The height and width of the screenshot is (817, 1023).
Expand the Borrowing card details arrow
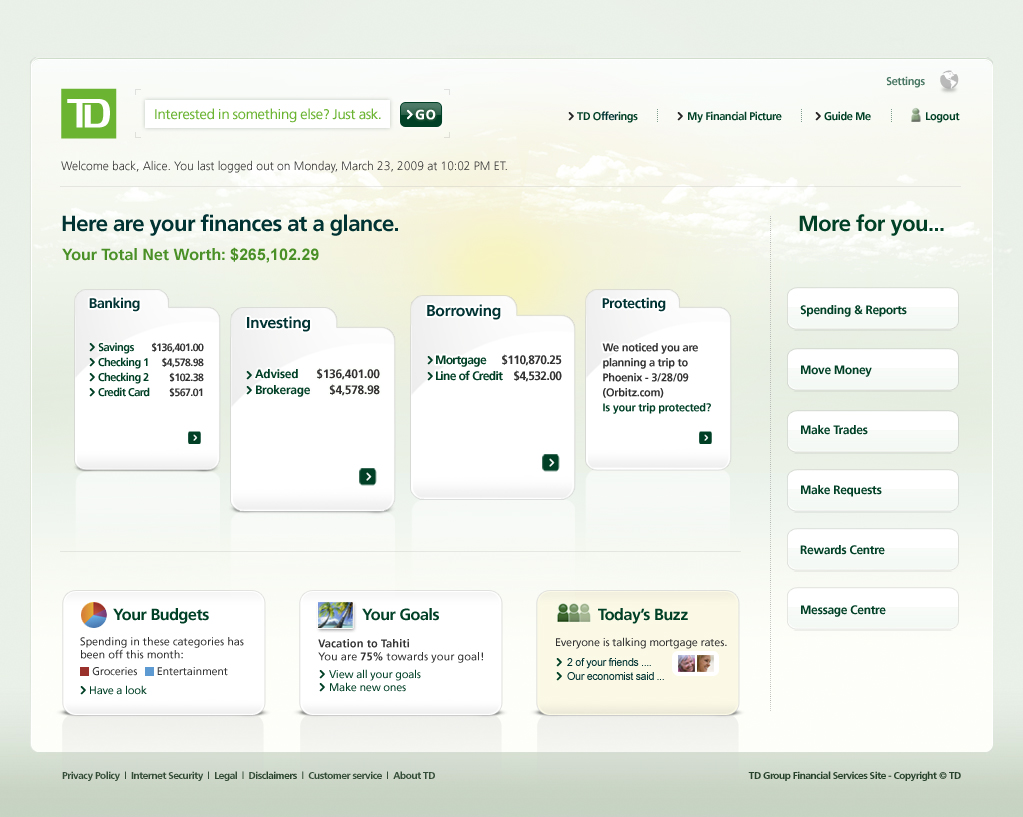tap(551, 462)
